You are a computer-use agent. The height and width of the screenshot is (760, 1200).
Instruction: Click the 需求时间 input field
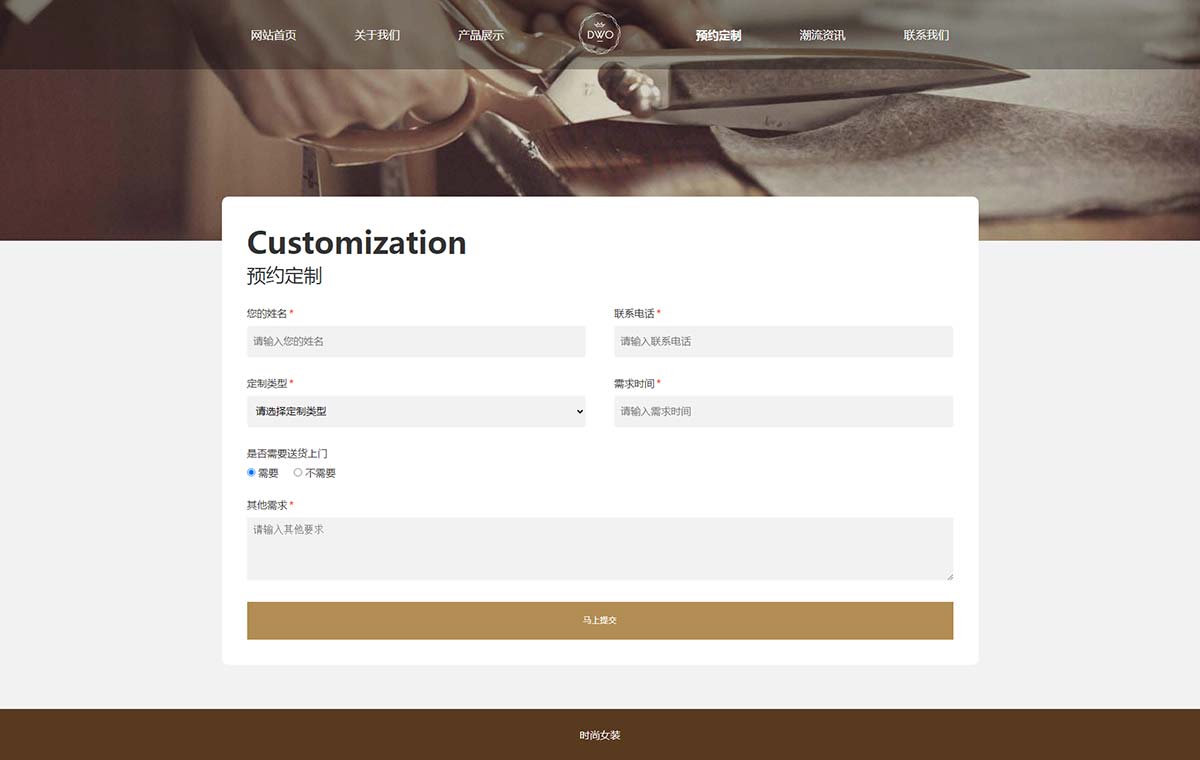(x=783, y=411)
